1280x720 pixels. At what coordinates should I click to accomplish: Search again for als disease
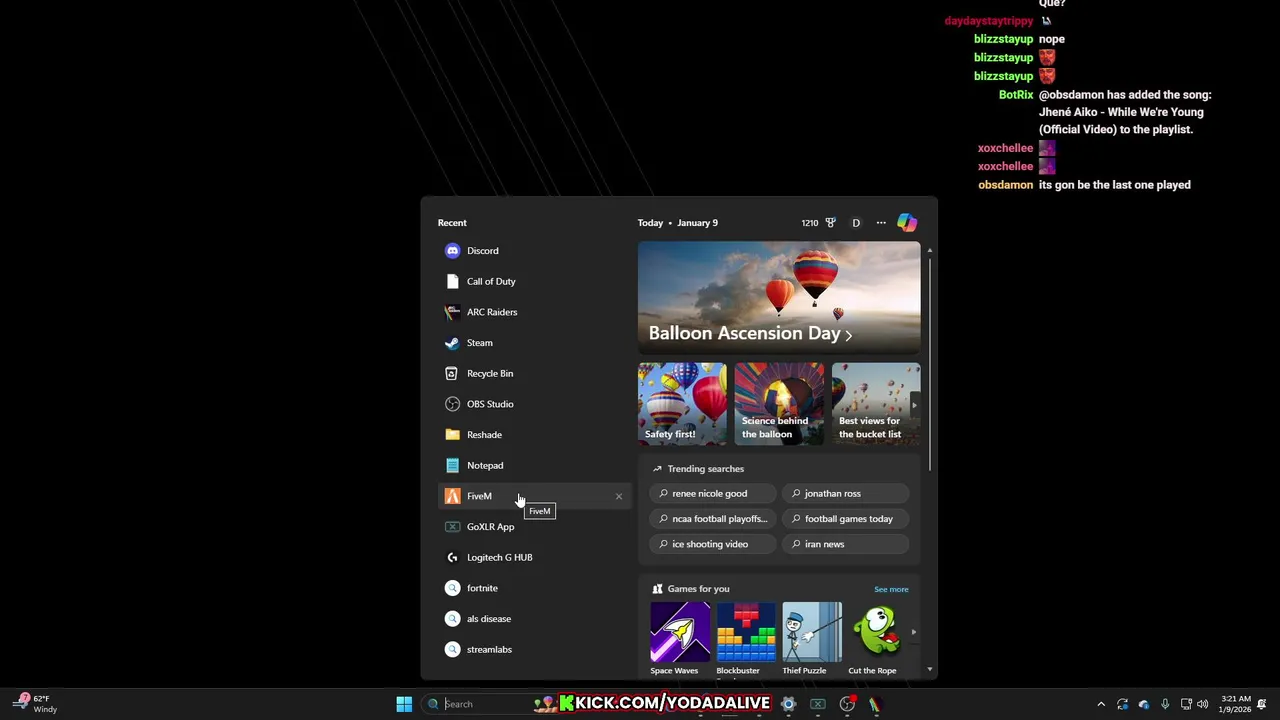[x=535, y=619]
